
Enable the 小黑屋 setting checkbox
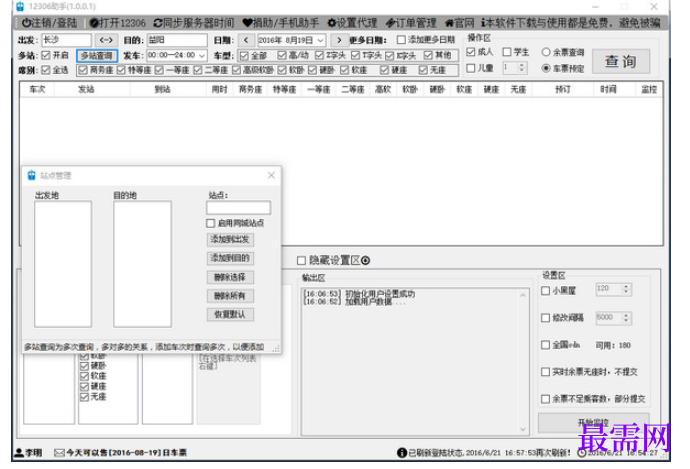point(546,291)
